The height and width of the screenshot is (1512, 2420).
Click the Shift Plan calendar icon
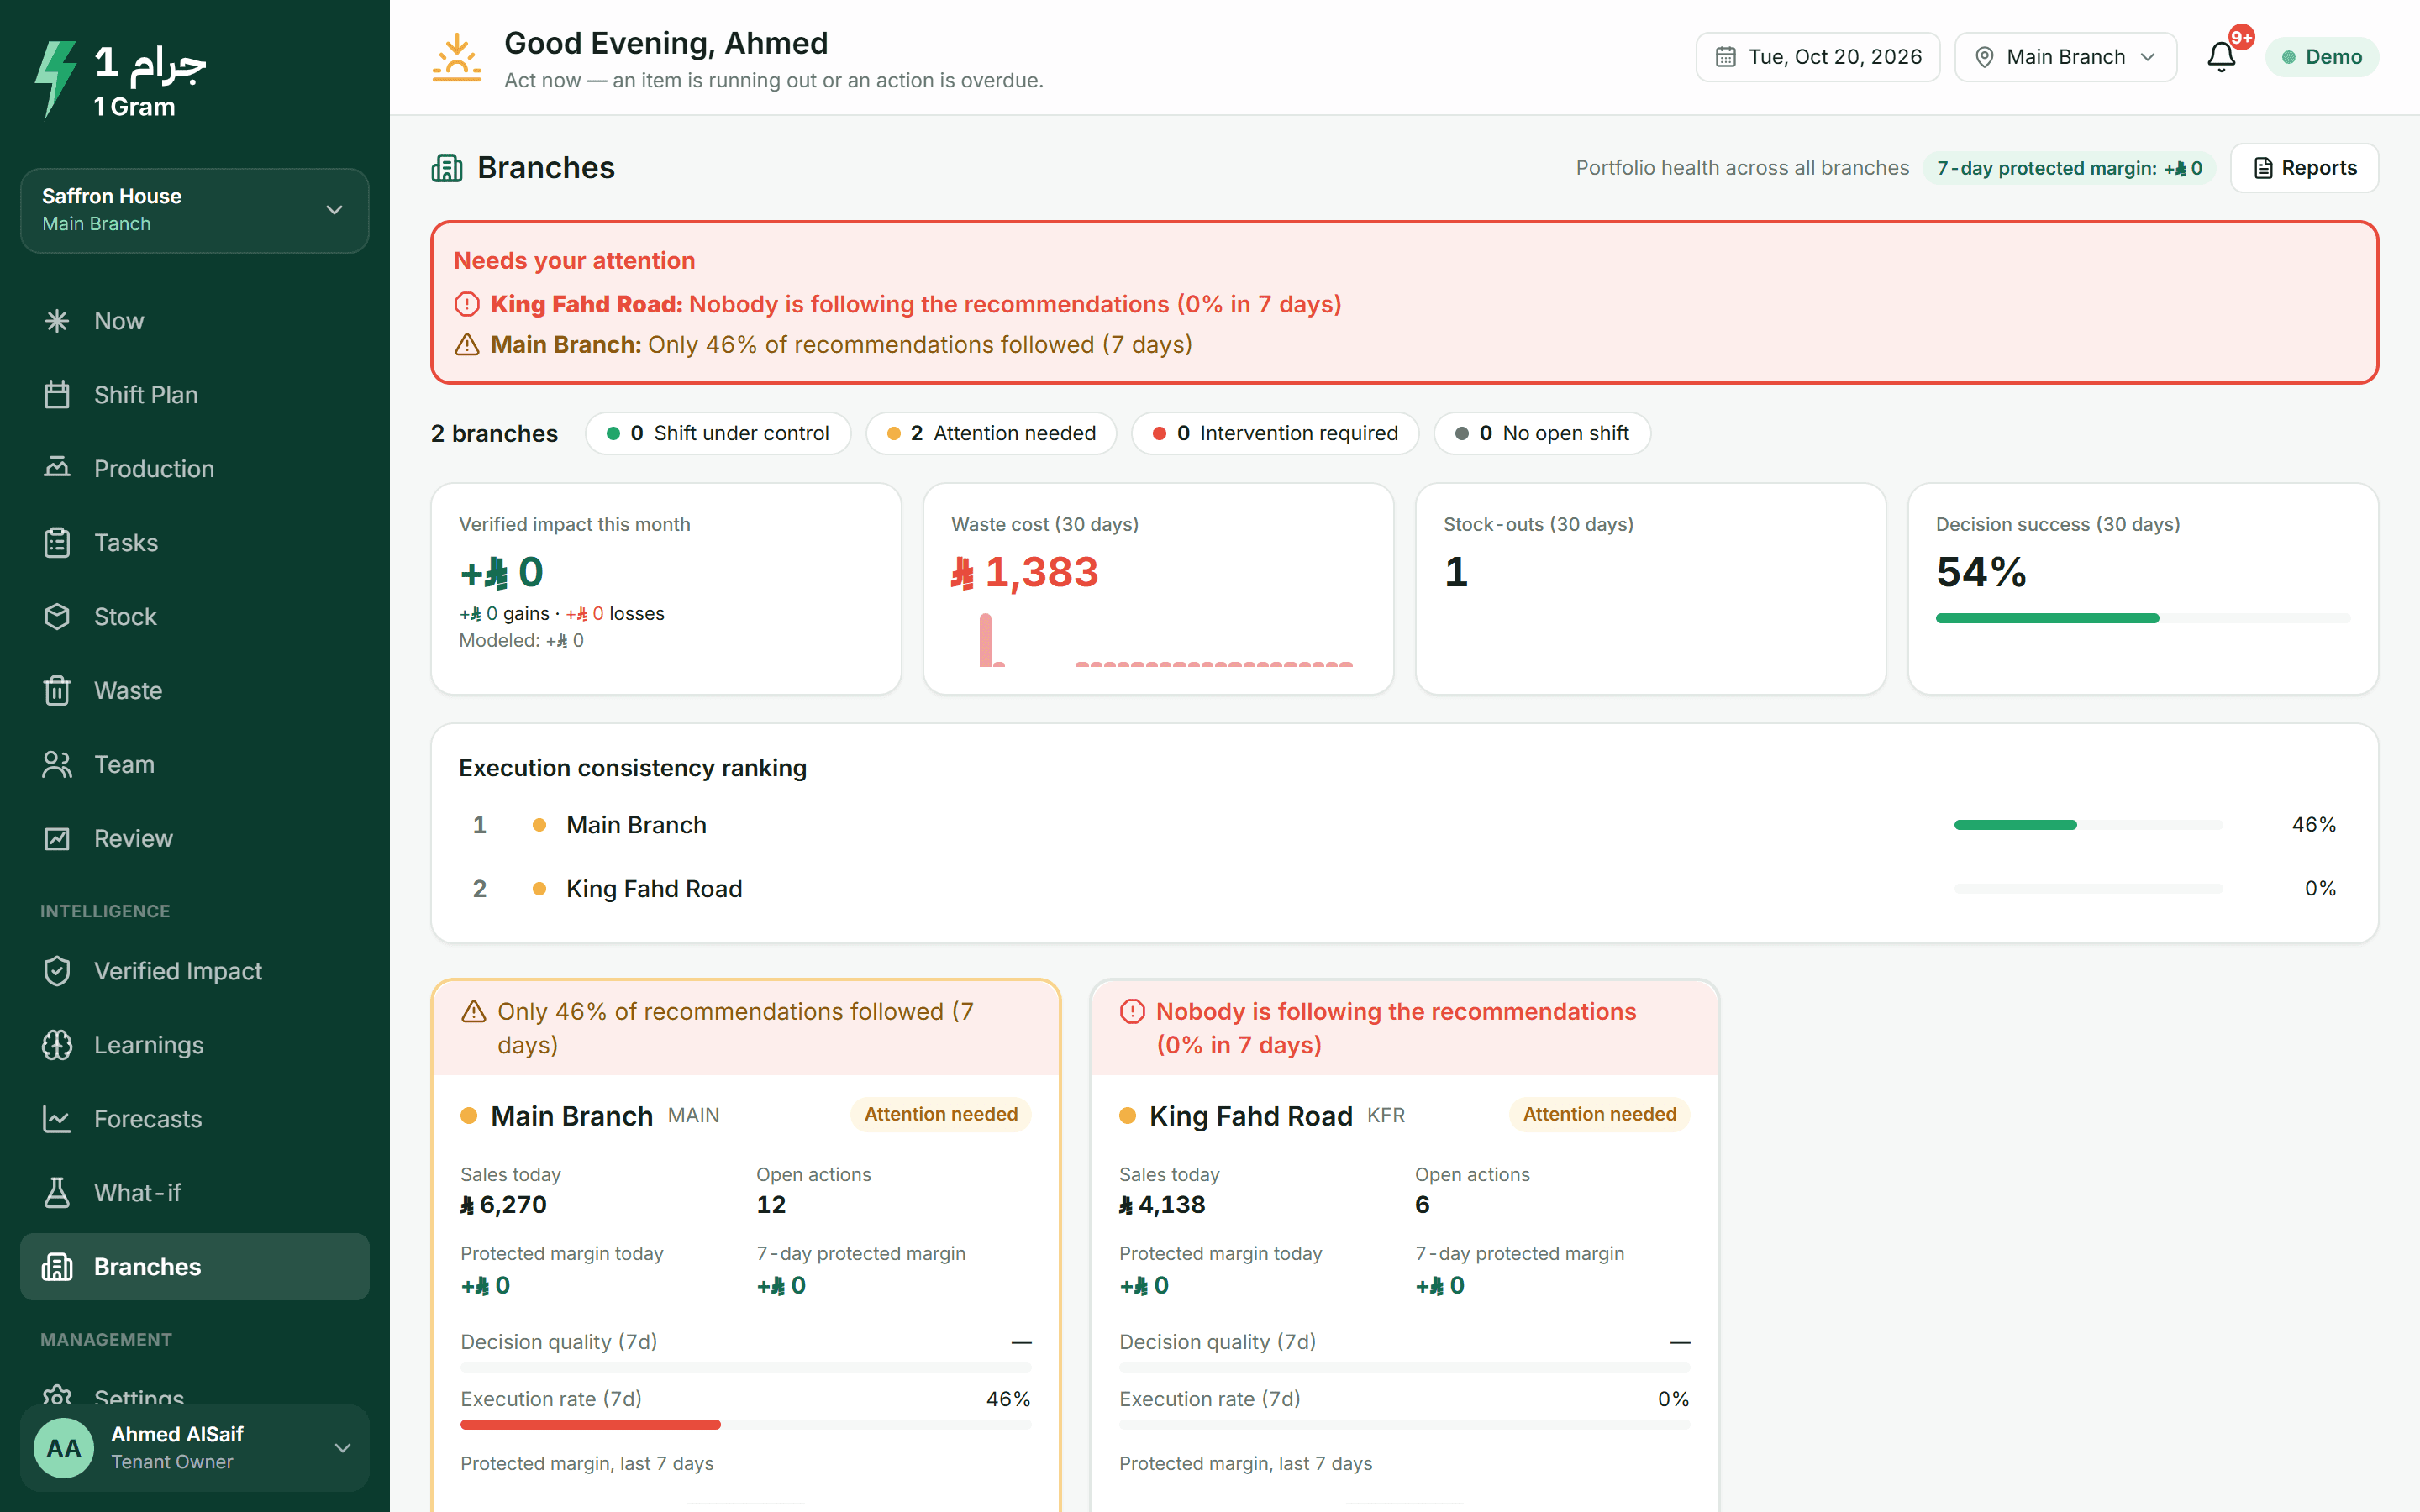click(57, 395)
